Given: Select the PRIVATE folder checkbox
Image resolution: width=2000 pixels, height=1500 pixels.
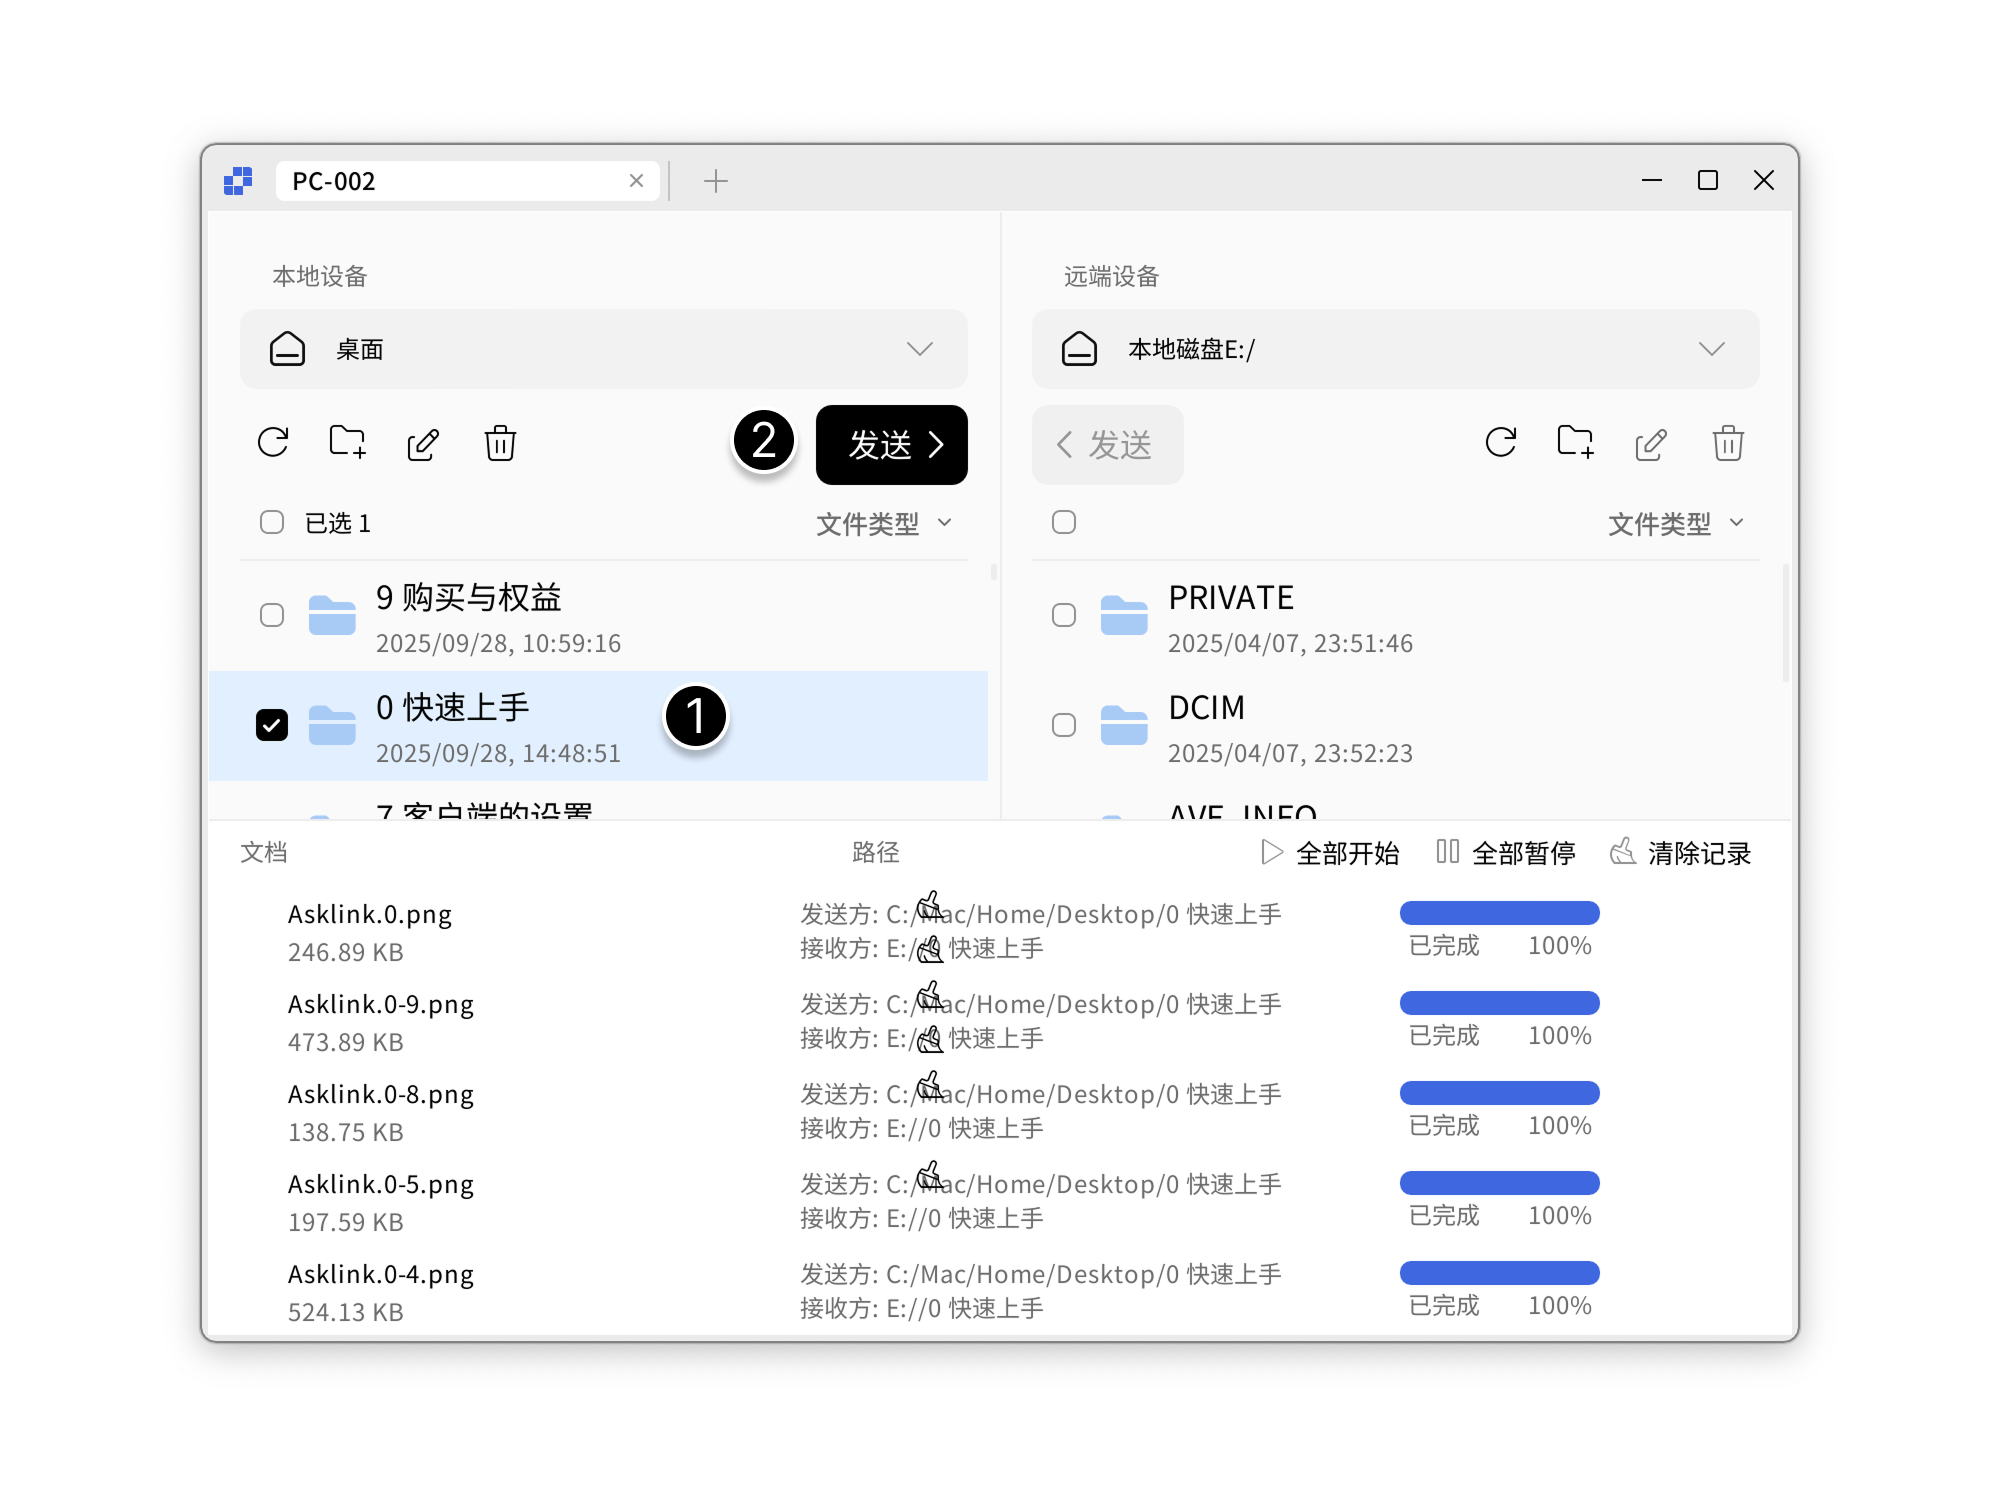Looking at the screenshot, I should (1064, 615).
